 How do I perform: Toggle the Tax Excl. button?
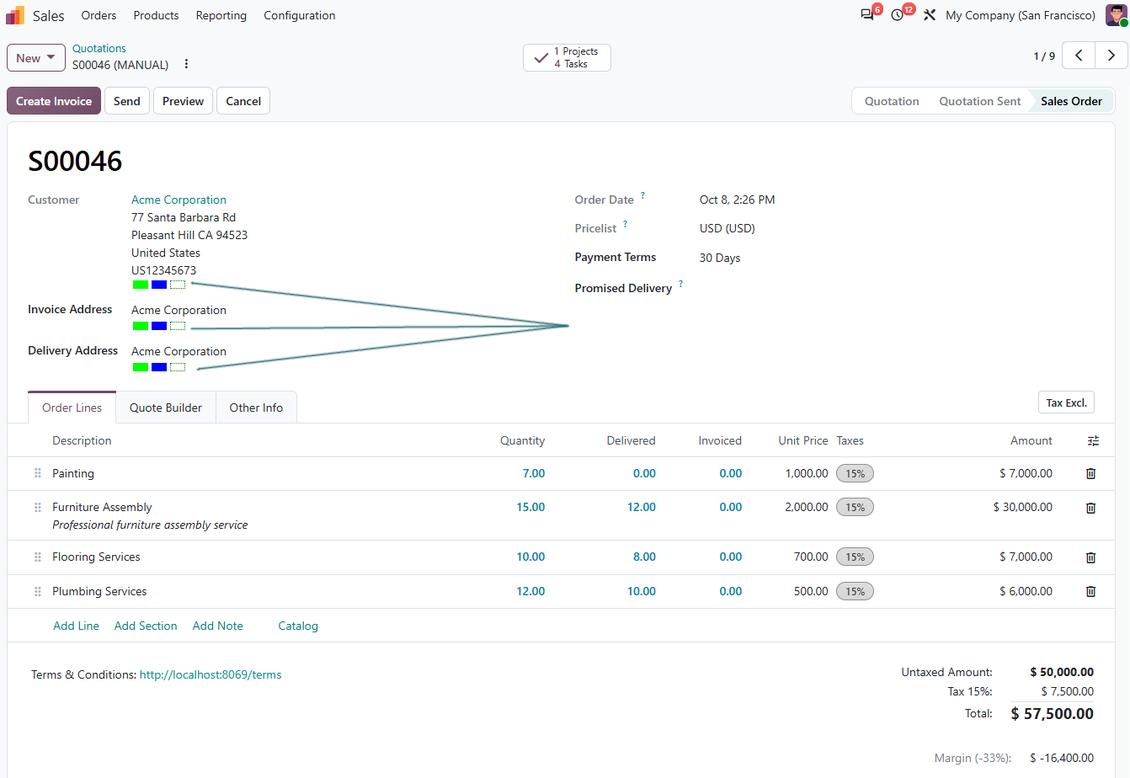[1066, 403]
